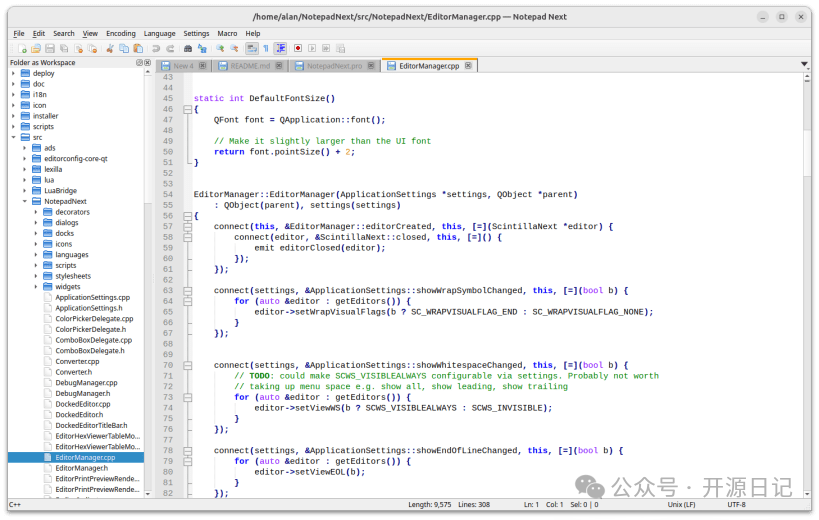
Task: Switch to the README.md tab
Action: tap(250, 66)
